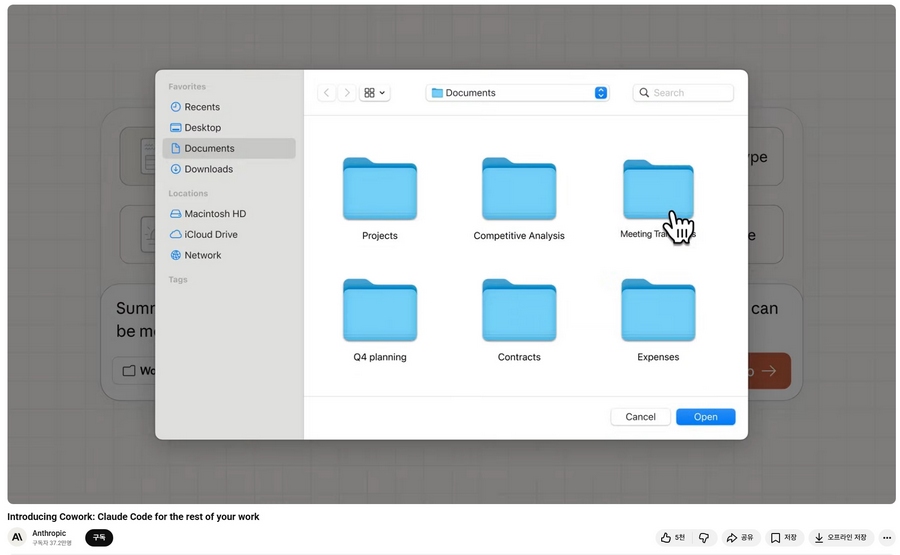Open the Documents location popup menu
The image size is (900, 555).
coord(517,93)
